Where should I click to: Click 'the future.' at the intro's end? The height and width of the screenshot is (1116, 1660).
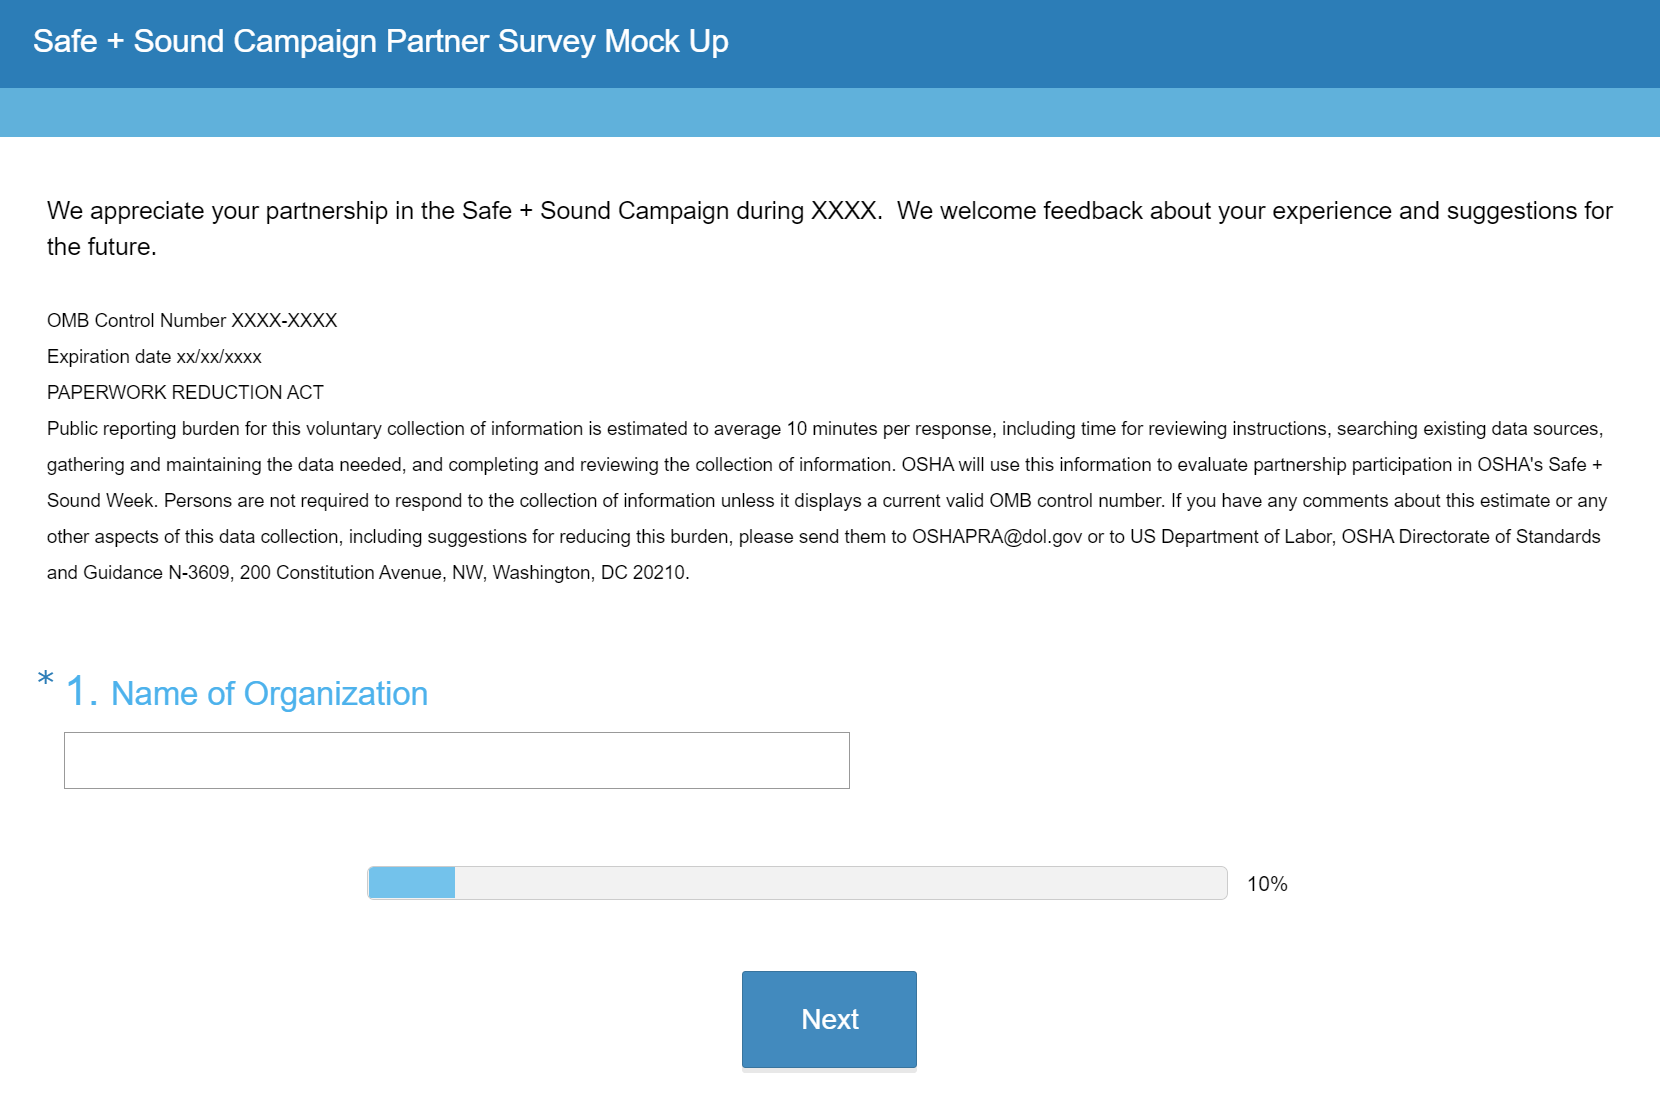[101, 247]
